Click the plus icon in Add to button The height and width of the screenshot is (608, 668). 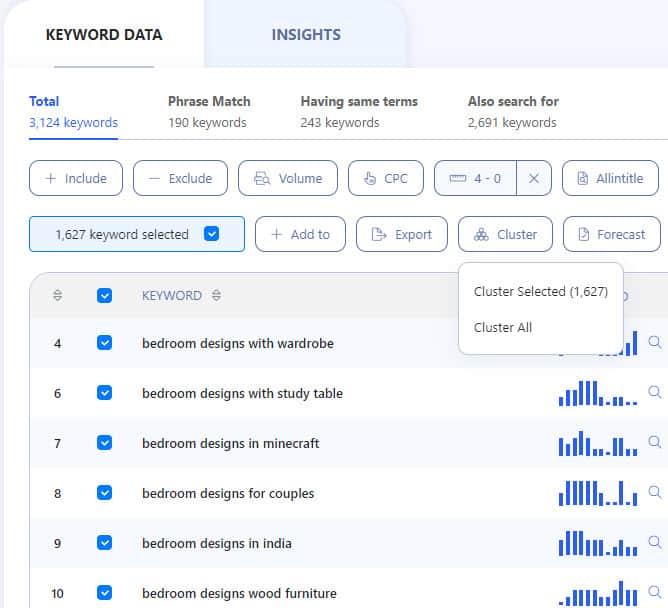[276, 234]
